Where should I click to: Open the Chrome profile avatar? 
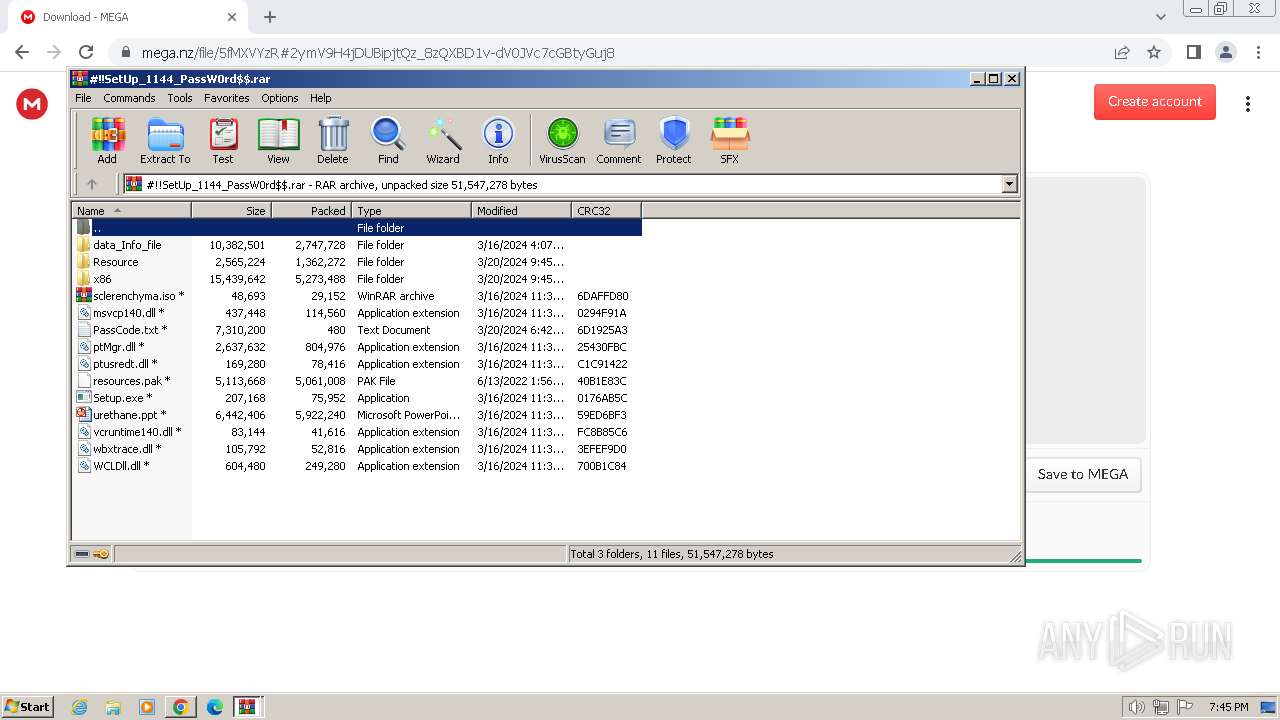click(x=1225, y=52)
